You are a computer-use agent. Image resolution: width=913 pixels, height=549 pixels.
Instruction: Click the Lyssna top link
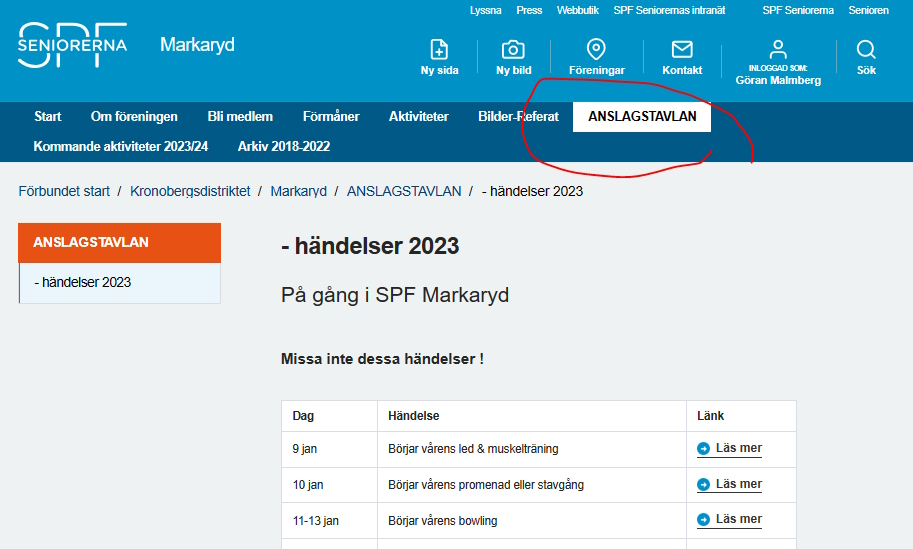point(486,10)
